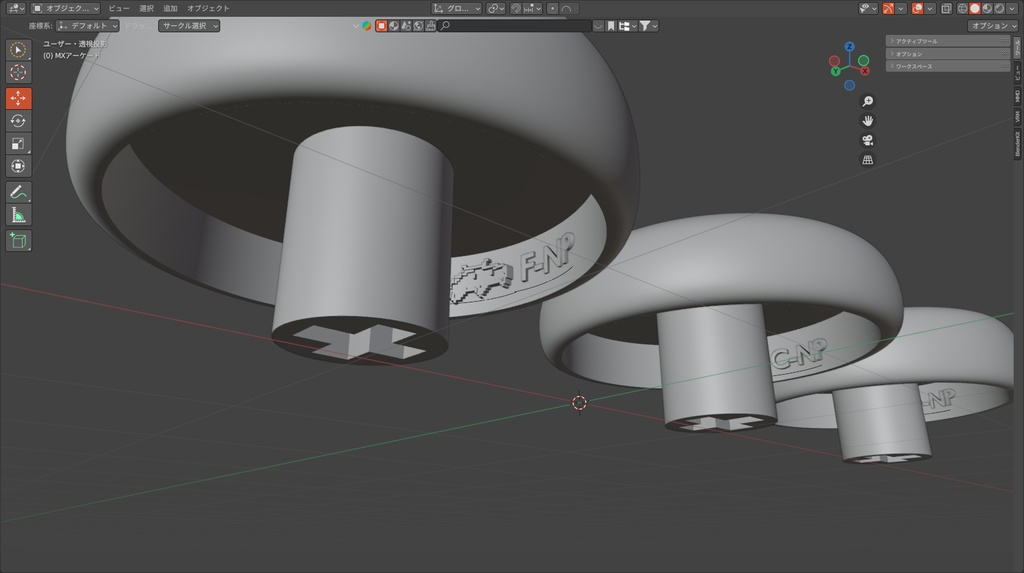1024x573 pixels.
Task: Click the search input field
Action: [514, 25]
